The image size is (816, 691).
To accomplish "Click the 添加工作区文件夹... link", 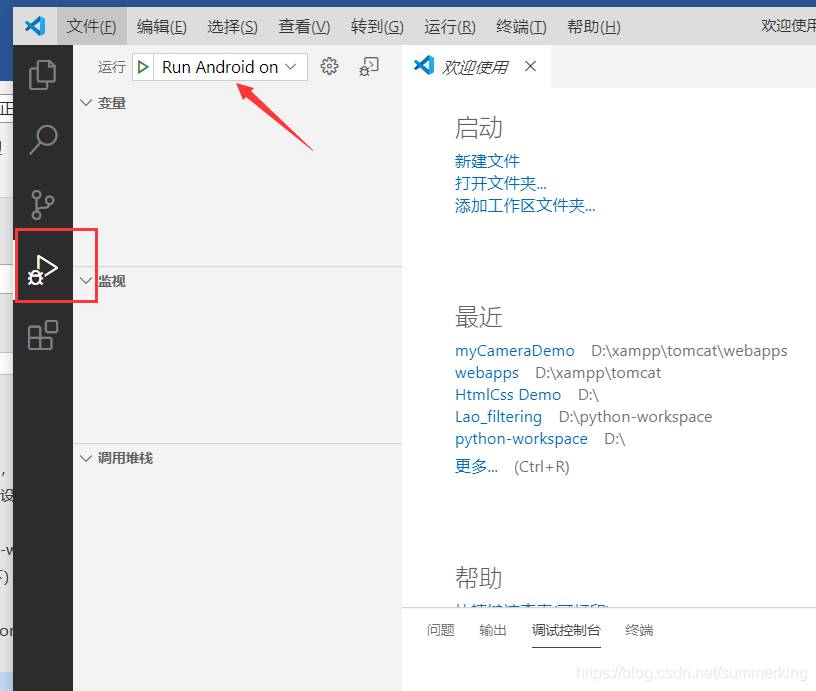I will pyautogui.click(x=525, y=206).
